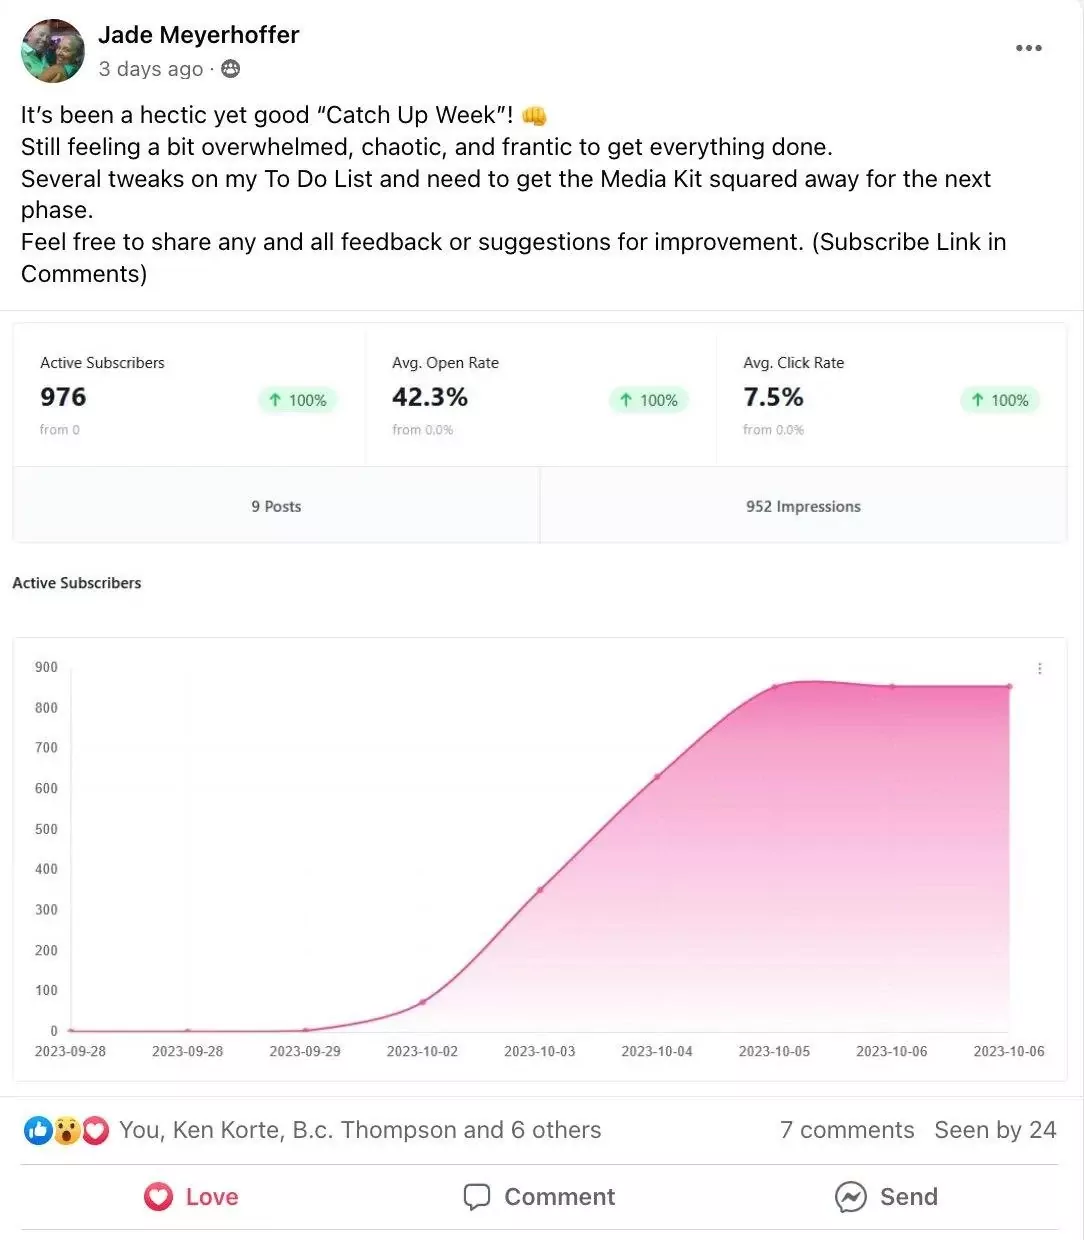Click the Avg. Open Rate 100% badge
This screenshot has width=1084, height=1240.
[x=649, y=400]
